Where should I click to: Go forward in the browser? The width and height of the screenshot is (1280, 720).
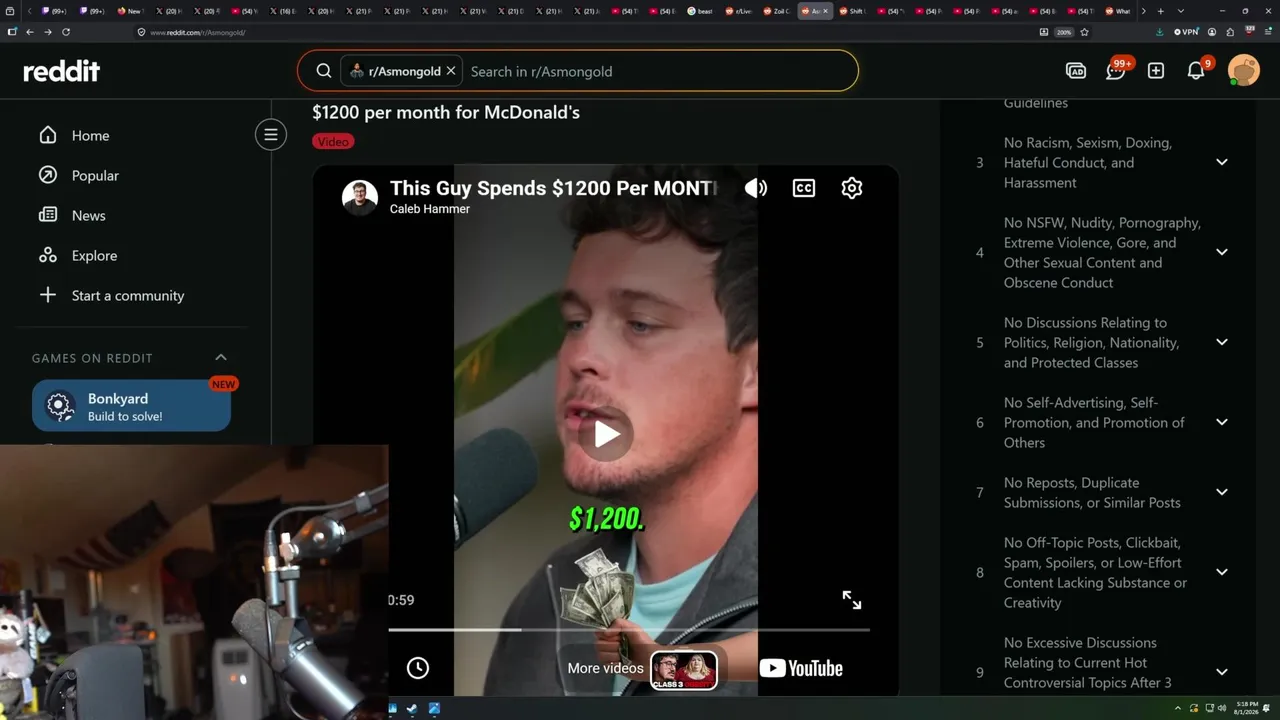(x=48, y=32)
